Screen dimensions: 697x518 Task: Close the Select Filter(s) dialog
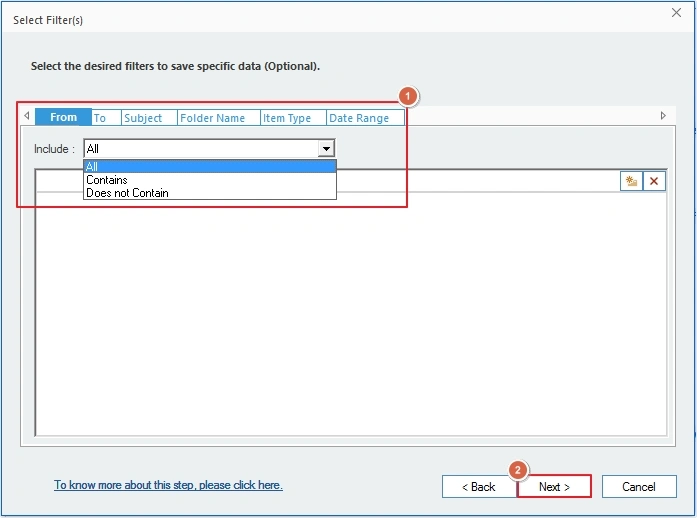[x=676, y=12]
